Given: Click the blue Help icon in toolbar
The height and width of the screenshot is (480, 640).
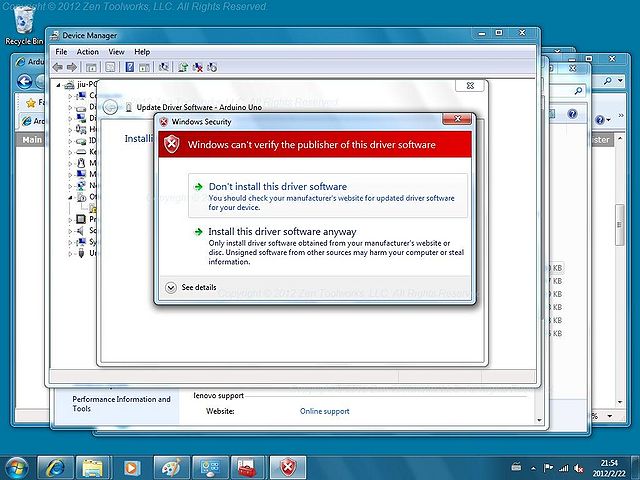Looking at the screenshot, I should point(129,67).
